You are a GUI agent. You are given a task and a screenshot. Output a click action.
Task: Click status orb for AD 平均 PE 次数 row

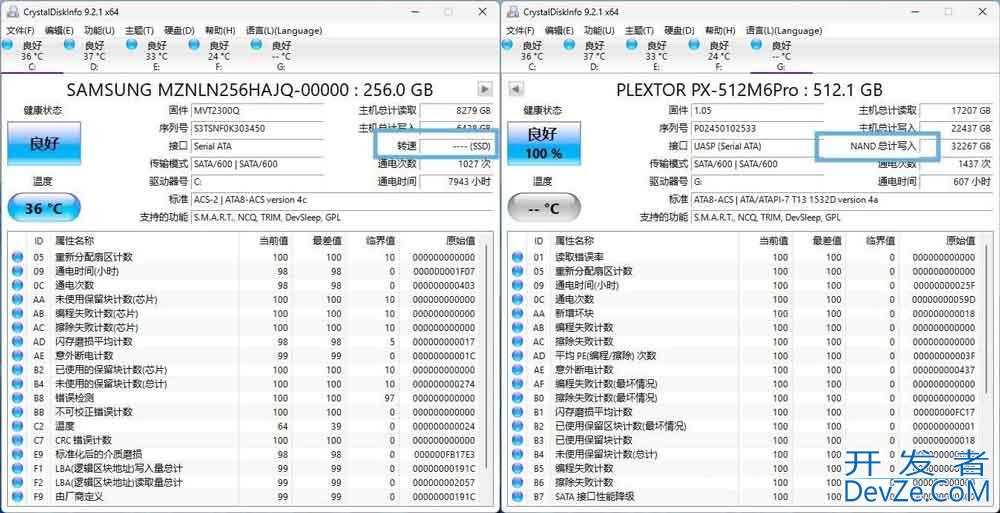pos(517,356)
